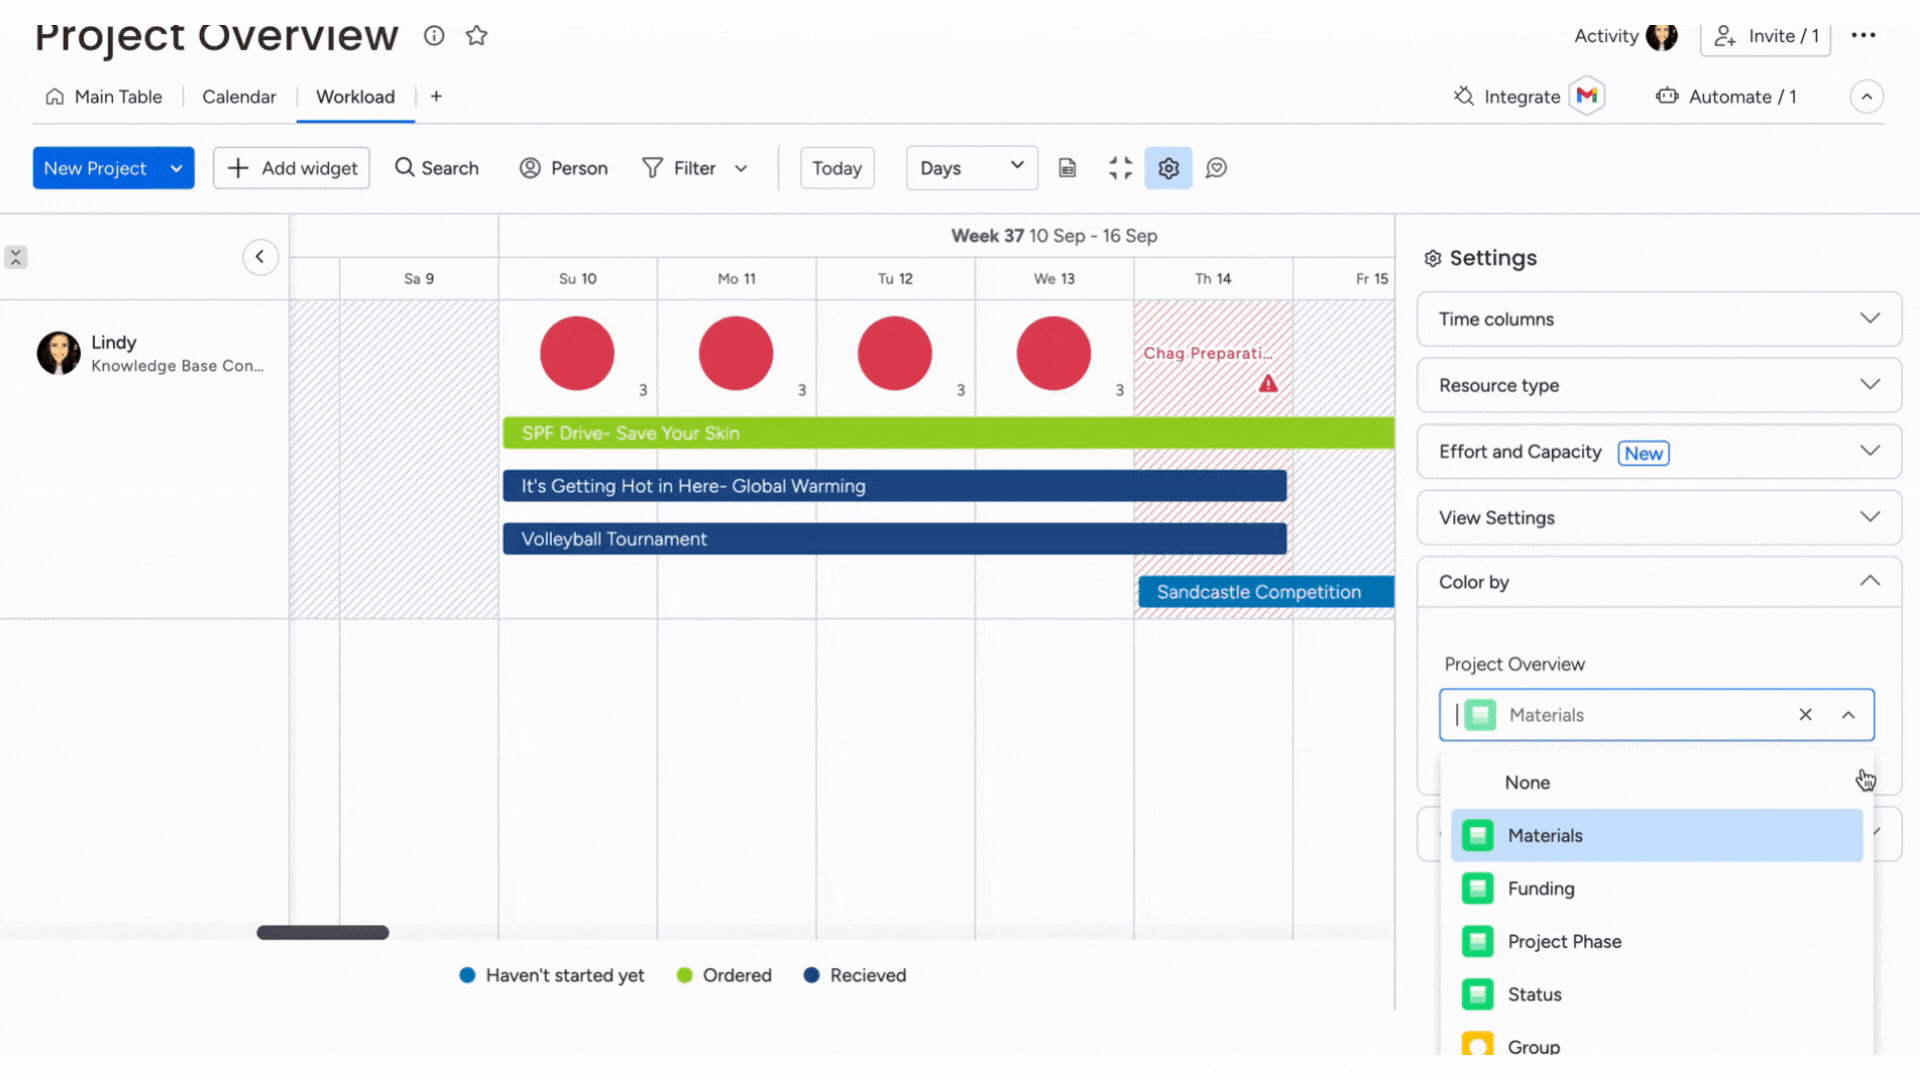Click the Today button
Screen dimensions: 1920x1080
point(836,168)
